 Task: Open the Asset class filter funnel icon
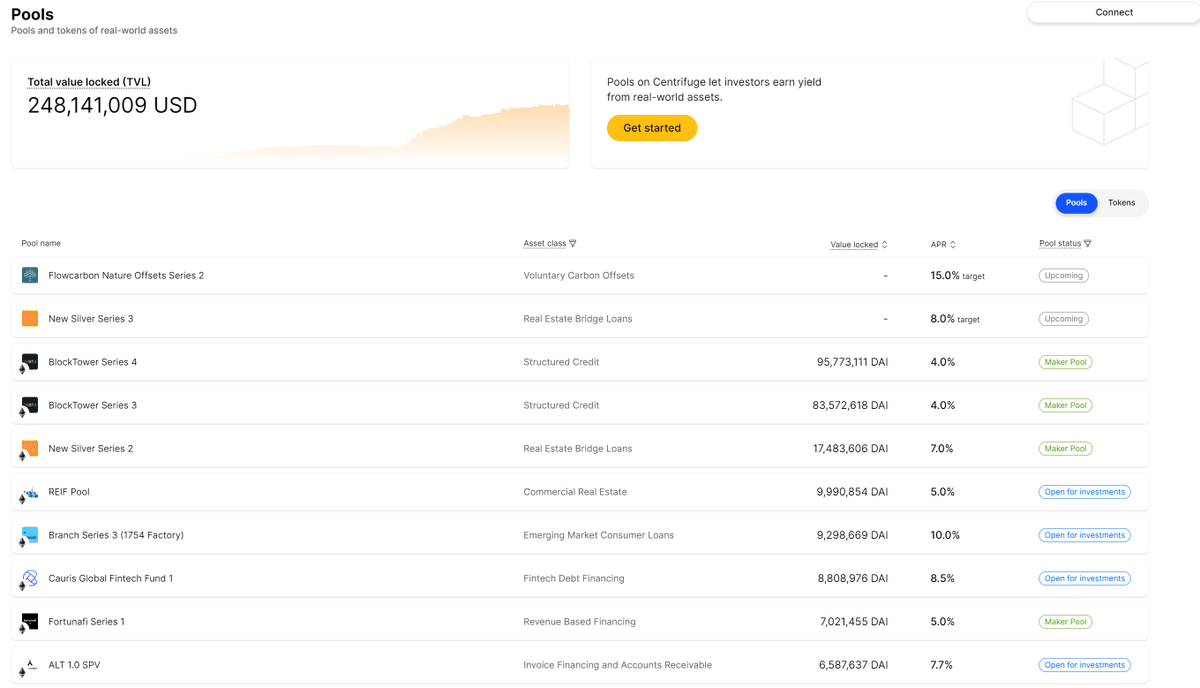(x=573, y=244)
